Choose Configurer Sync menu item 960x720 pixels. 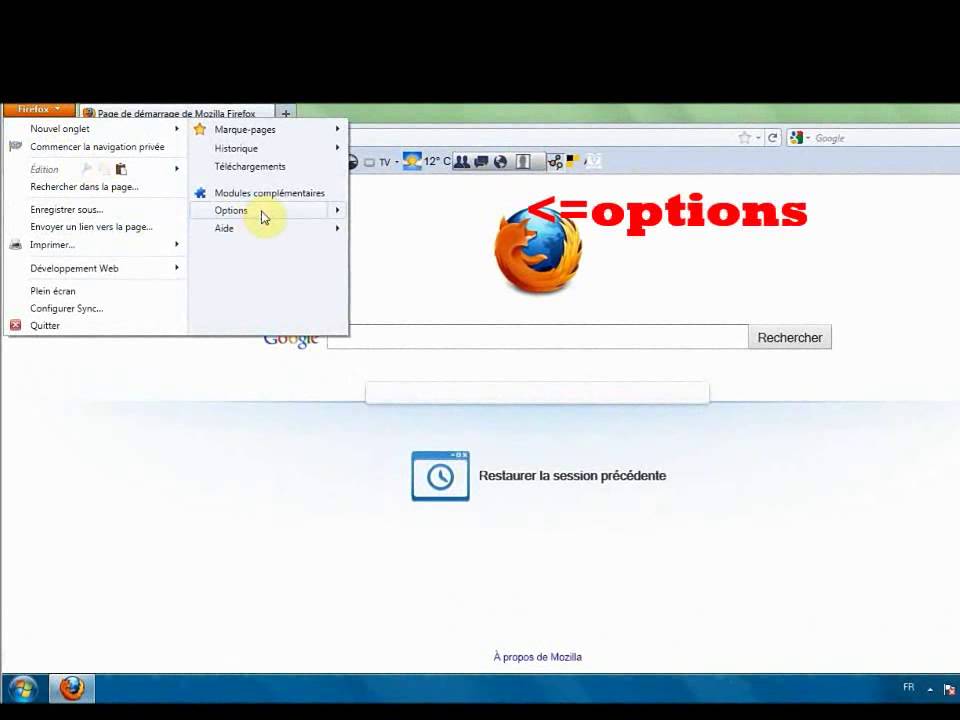67,309
